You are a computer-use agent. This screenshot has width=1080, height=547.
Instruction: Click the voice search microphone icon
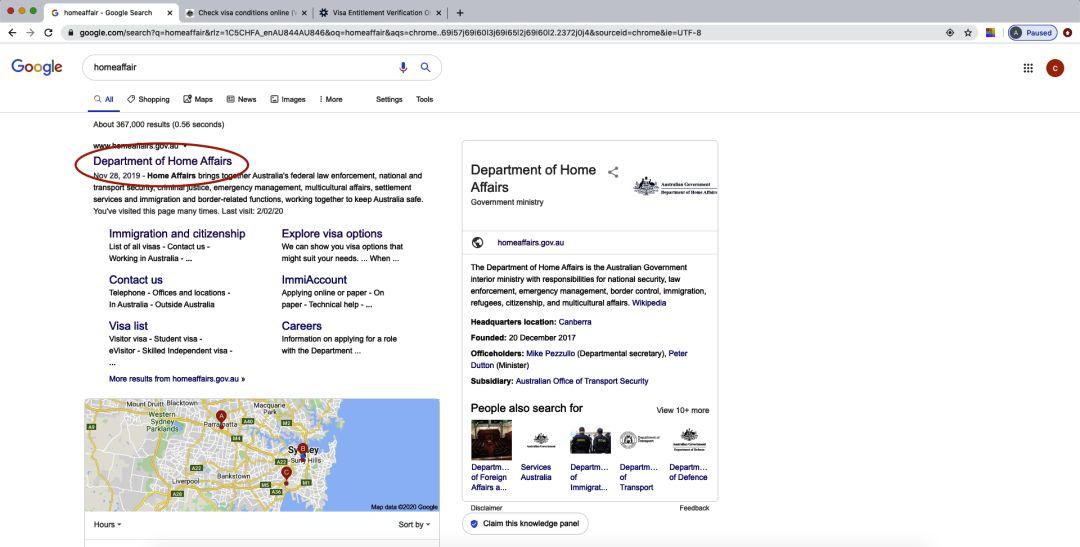coord(403,67)
